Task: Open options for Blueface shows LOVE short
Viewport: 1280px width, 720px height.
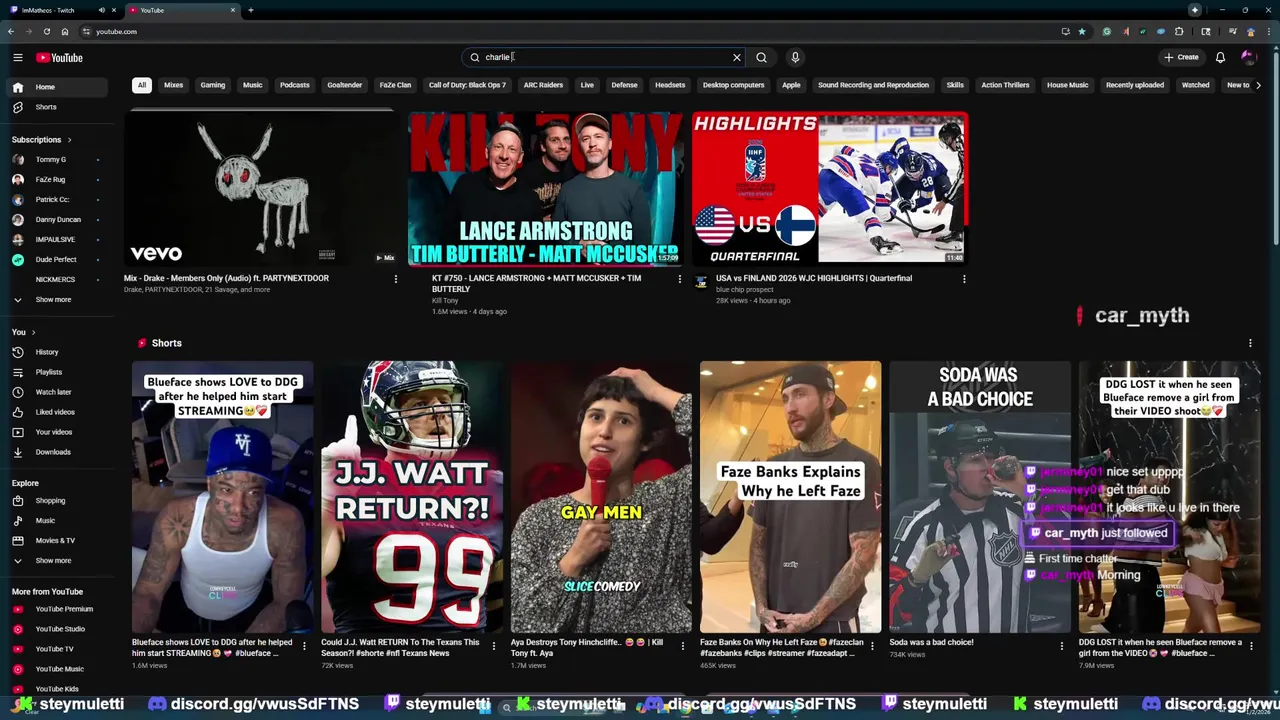Action: point(304,646)
